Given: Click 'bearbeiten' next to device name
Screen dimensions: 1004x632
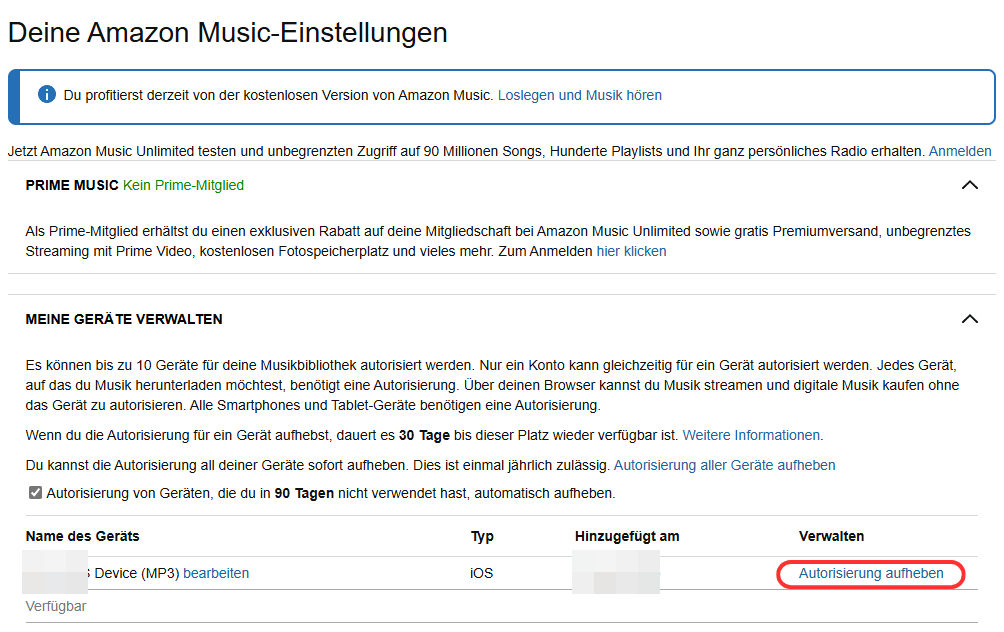Looking at the screenshot, I should tap(216, 573).
